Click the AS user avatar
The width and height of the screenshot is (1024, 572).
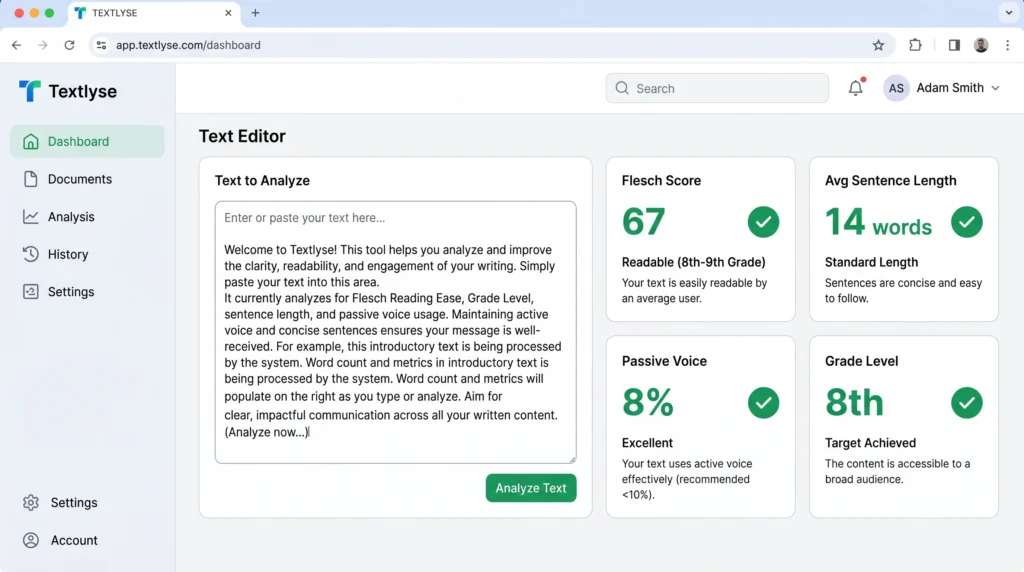tap(896, 88)
